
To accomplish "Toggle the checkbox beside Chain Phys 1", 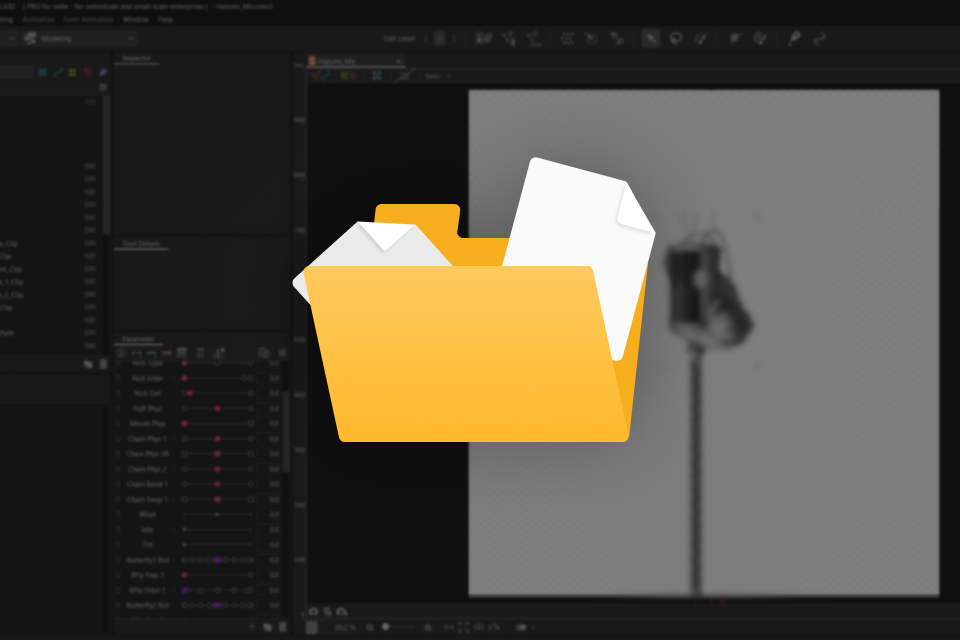I will tap(118, 439).
